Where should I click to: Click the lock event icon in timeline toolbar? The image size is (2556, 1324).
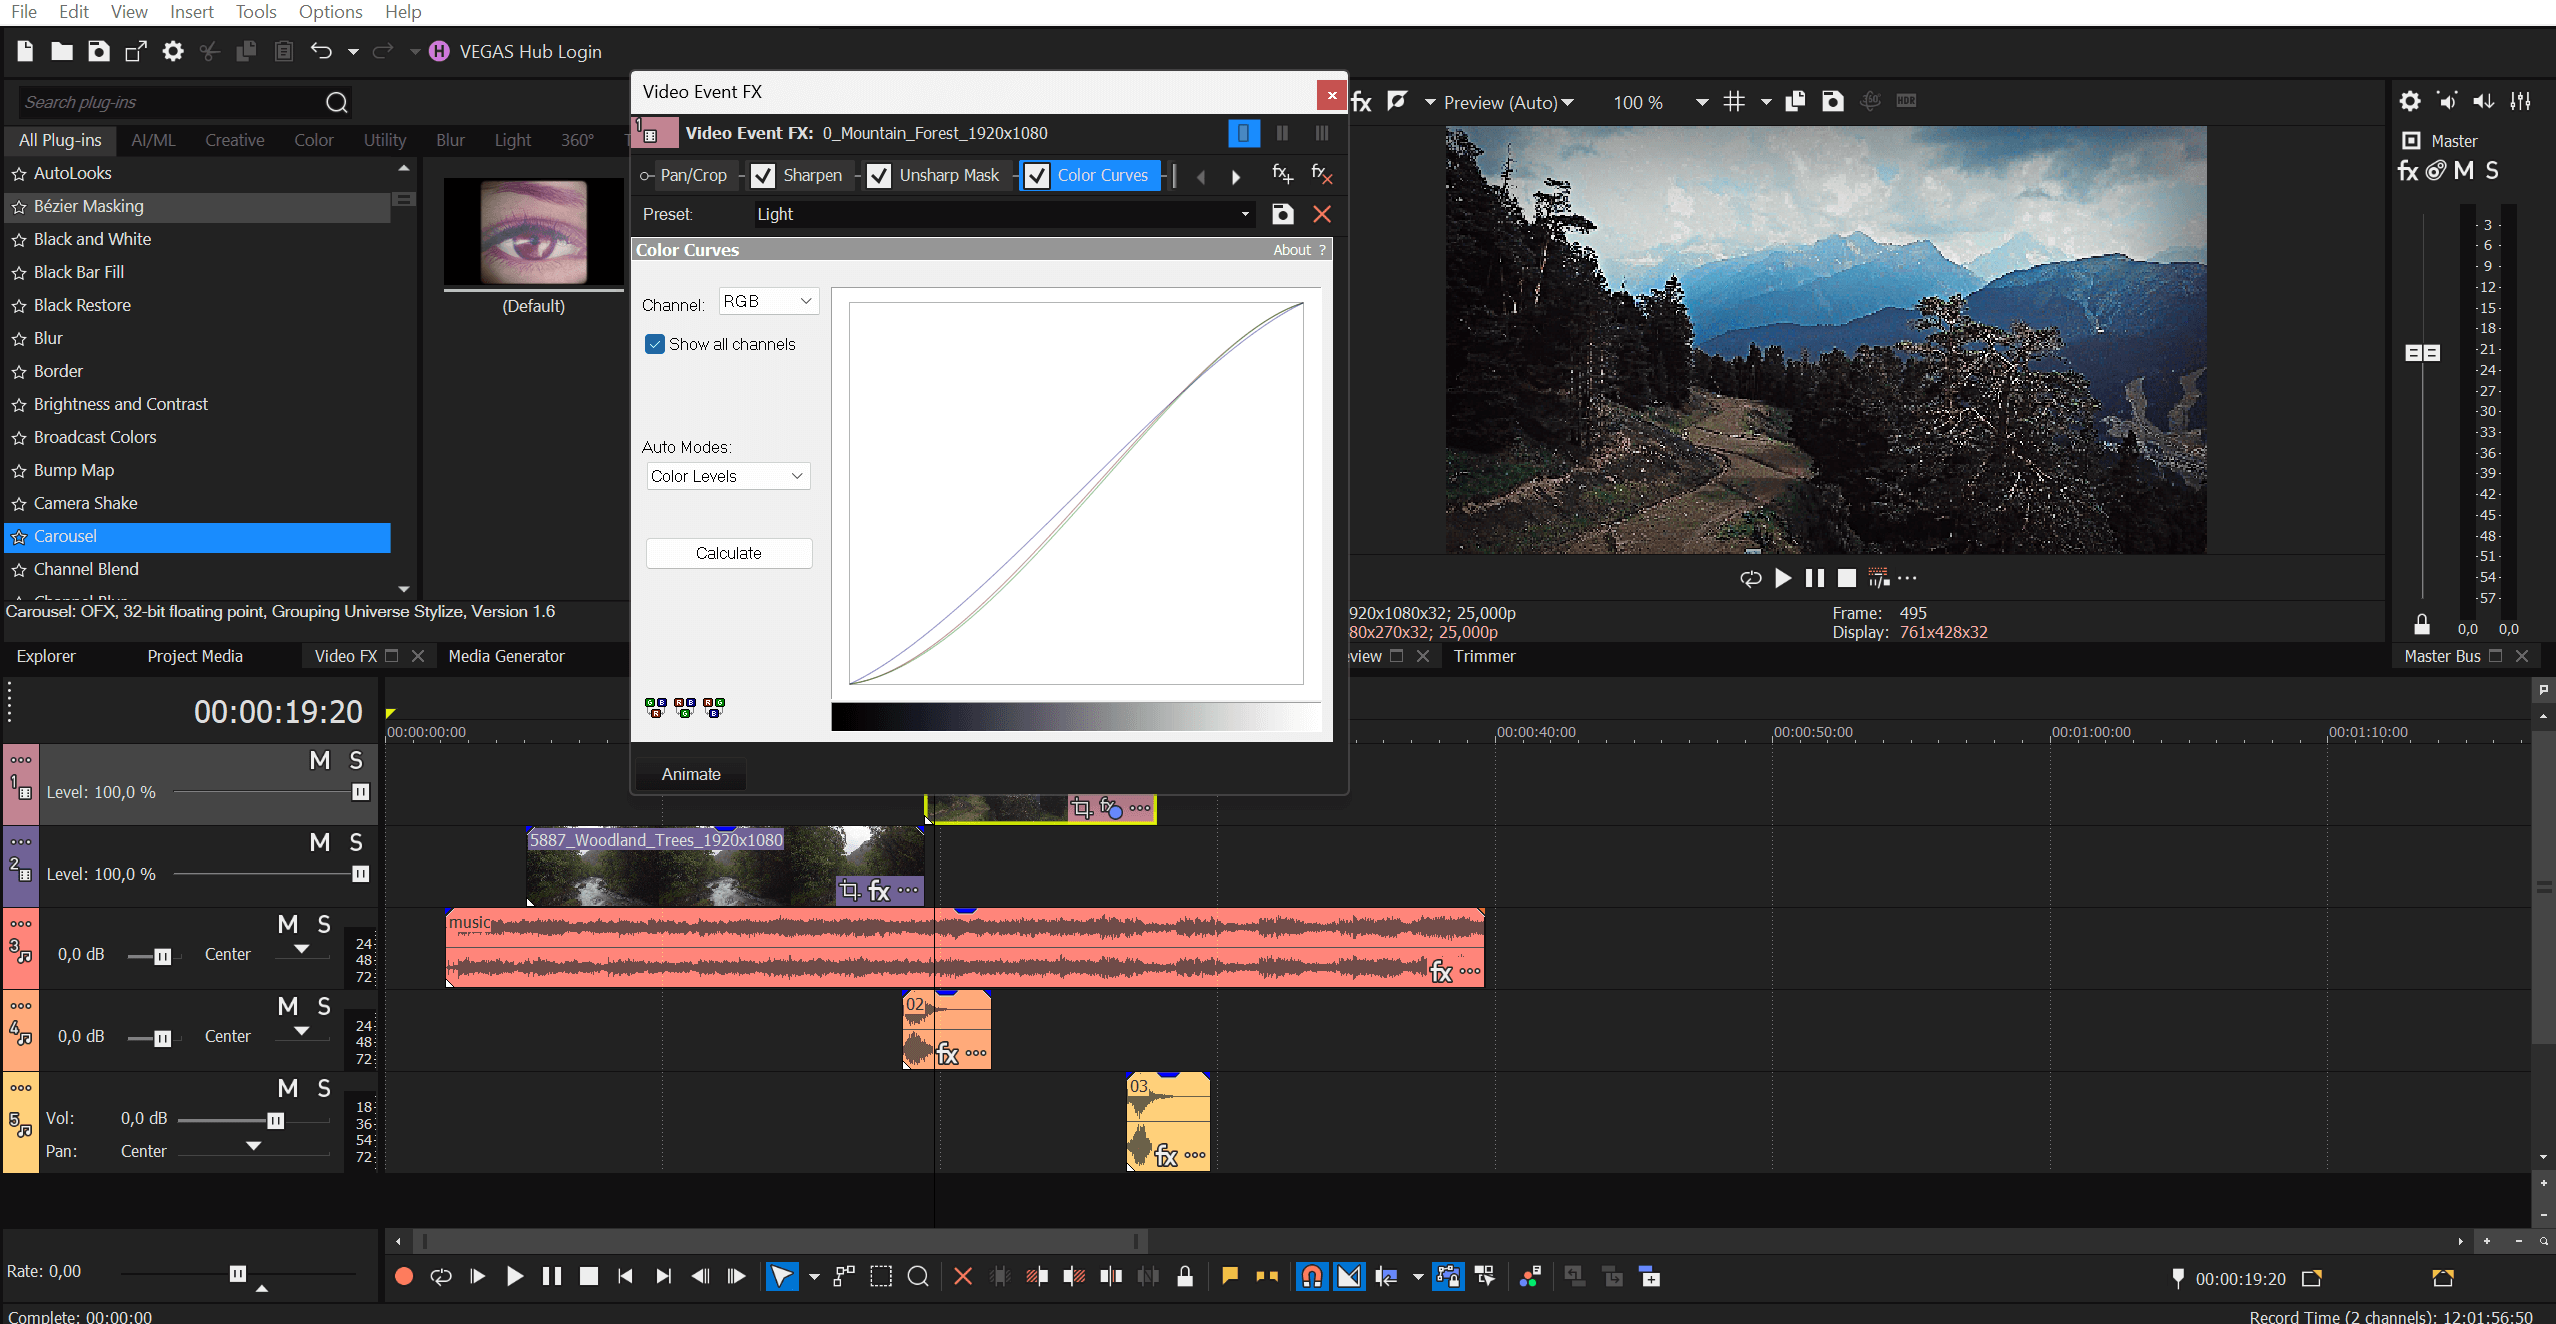1185,1276
